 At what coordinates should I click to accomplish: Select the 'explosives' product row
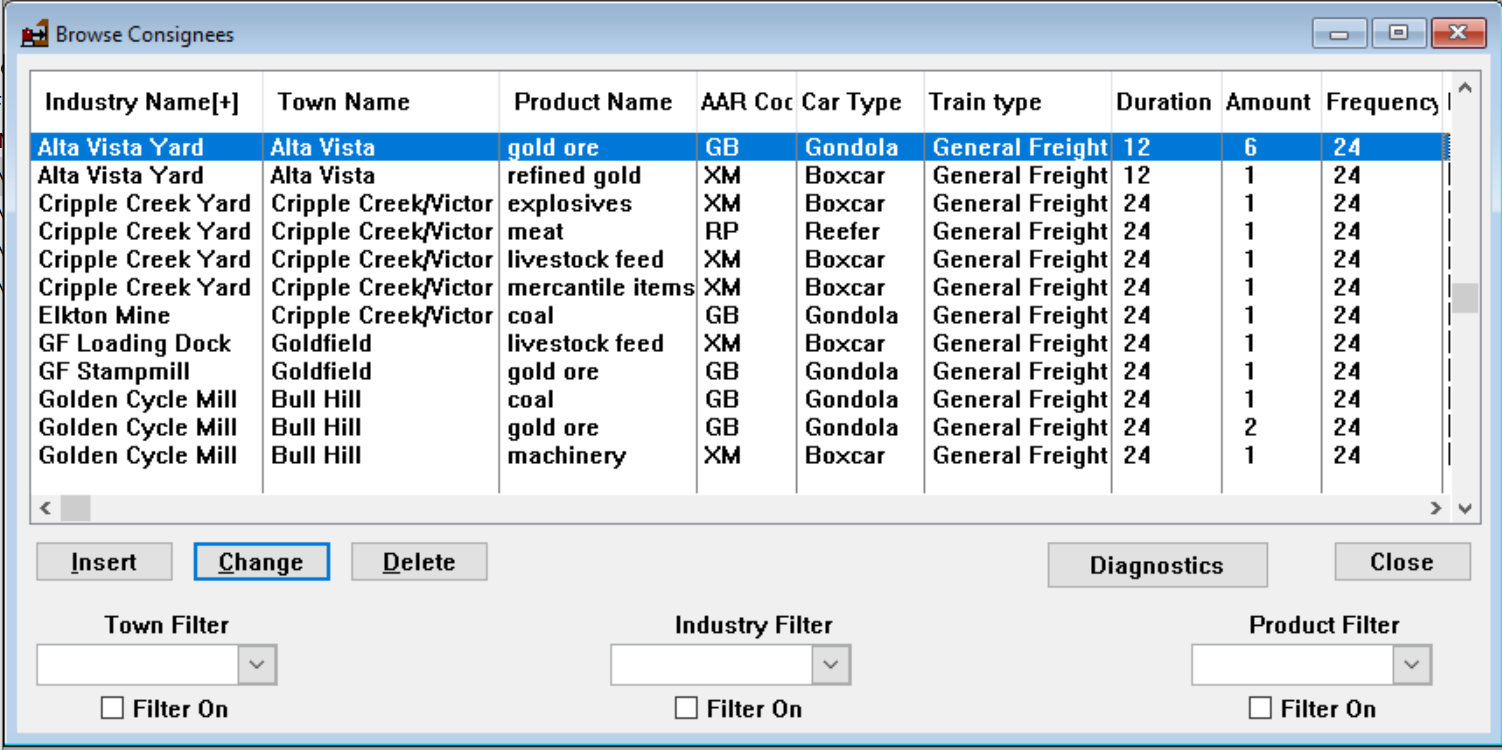[x=740, y=203]
